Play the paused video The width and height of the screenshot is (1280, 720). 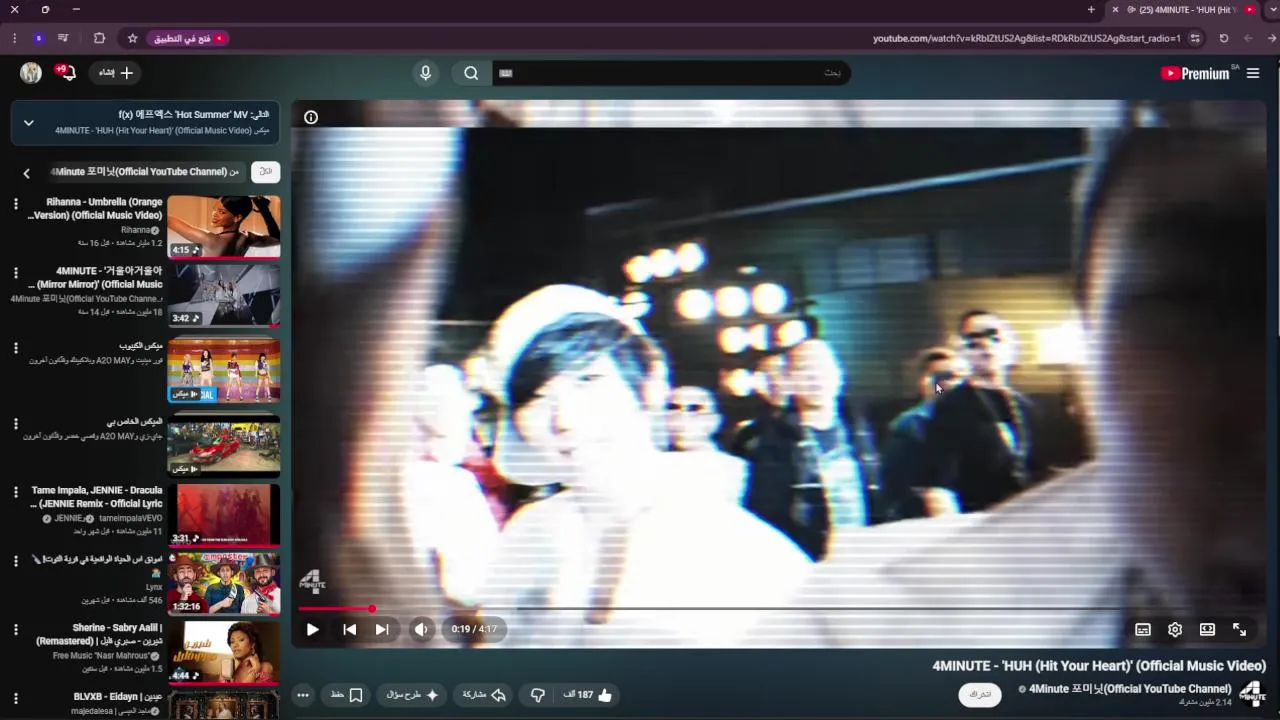[x=312, y=629]
